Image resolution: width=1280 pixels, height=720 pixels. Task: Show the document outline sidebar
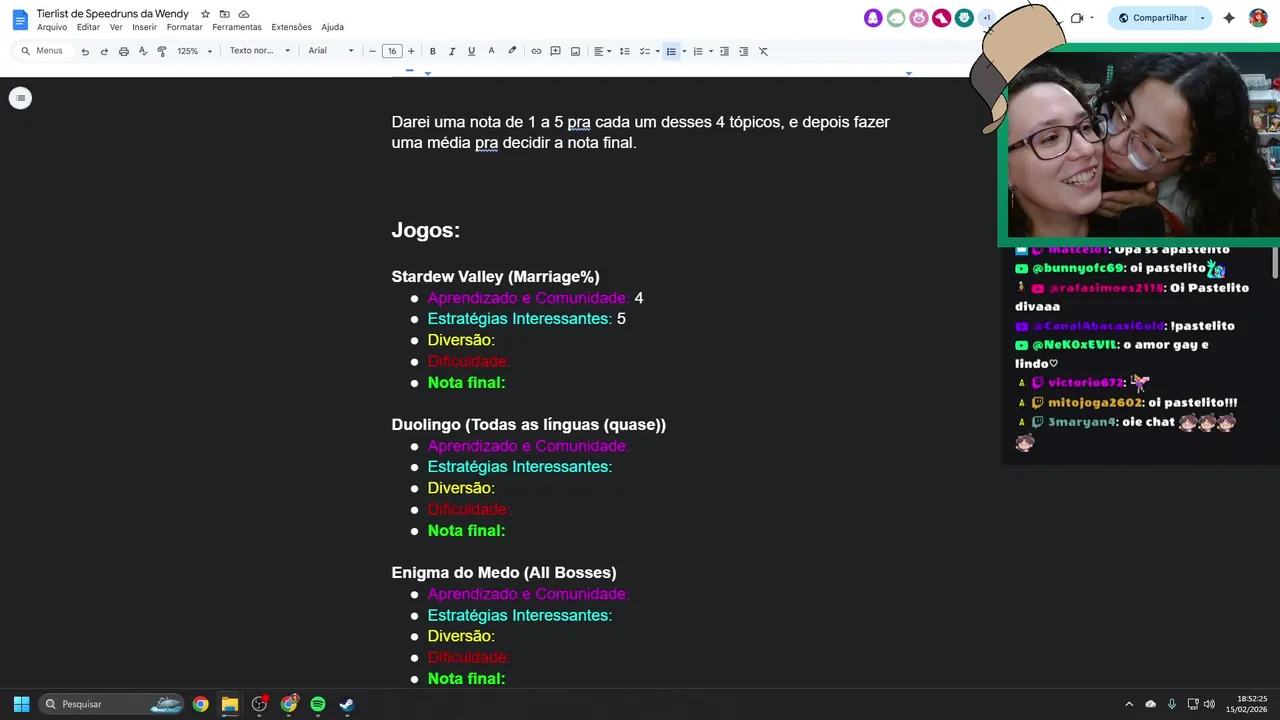click(20, 98)
